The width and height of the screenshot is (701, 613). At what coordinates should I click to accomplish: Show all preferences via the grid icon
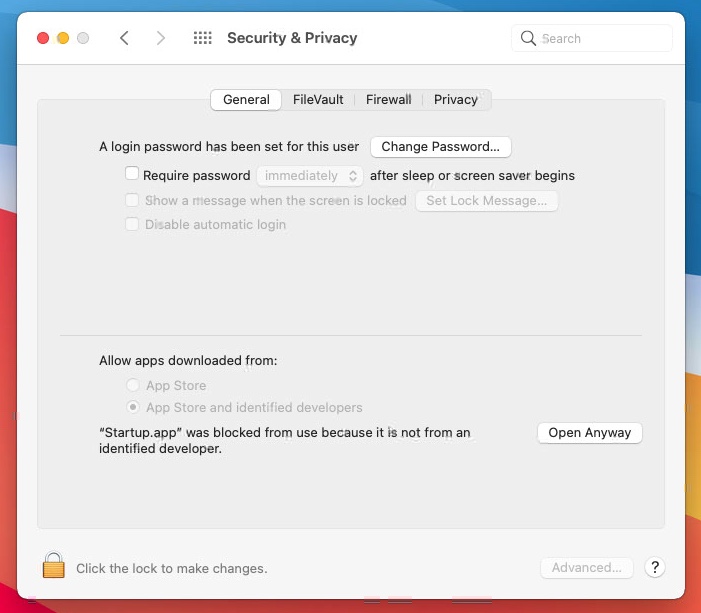203,38
